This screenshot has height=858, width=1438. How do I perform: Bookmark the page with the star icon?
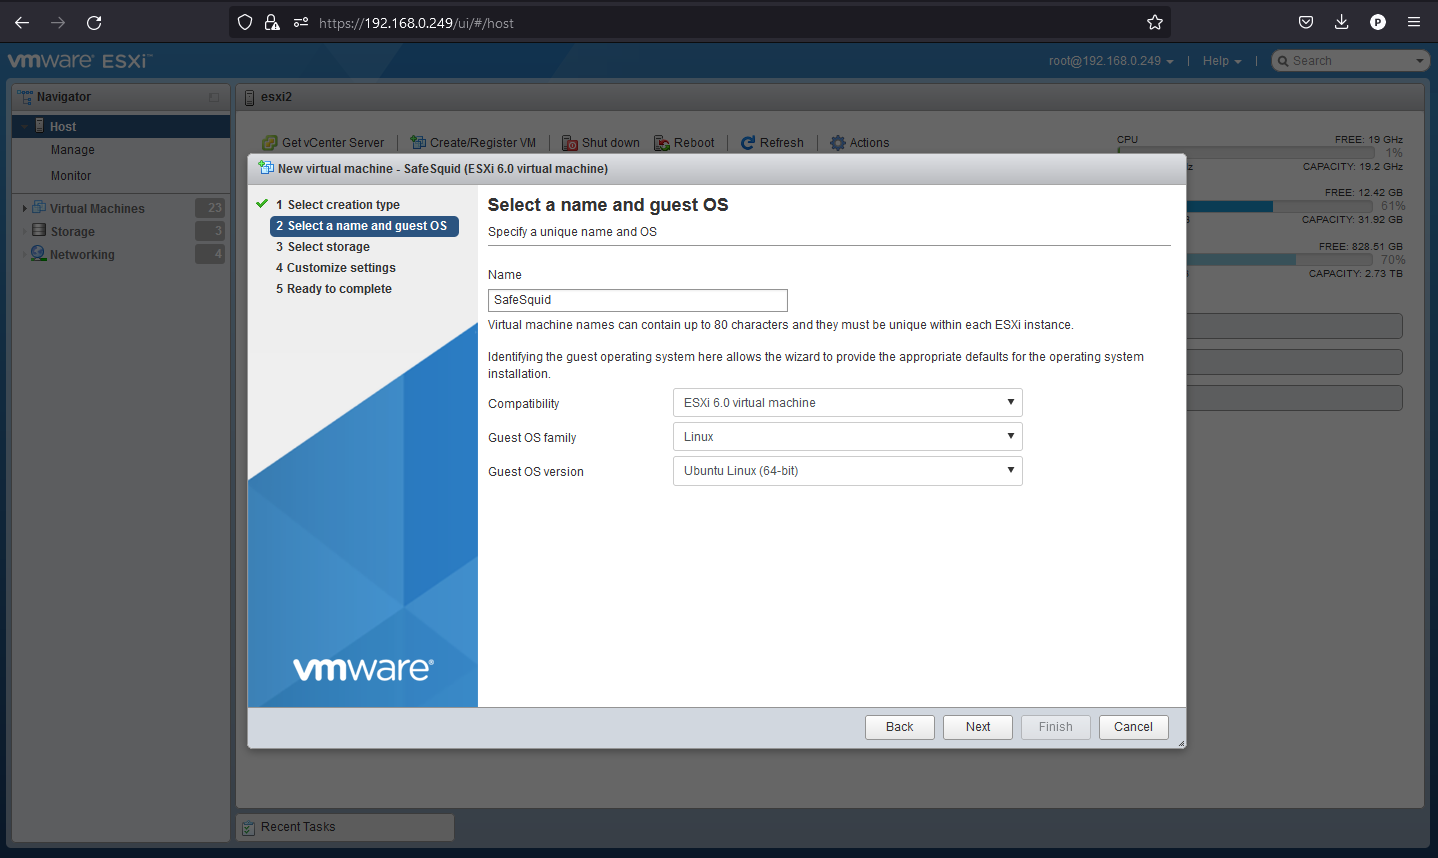pyautogui.click(x=1154, y=21)
